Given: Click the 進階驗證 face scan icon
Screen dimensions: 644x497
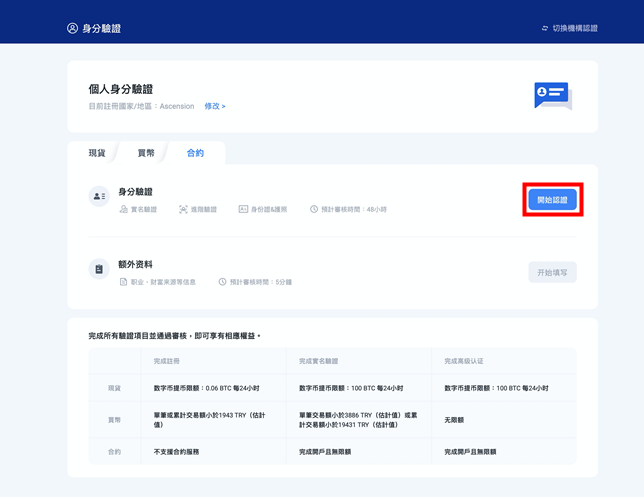Looking at the screenshot, I should (183, 210).
